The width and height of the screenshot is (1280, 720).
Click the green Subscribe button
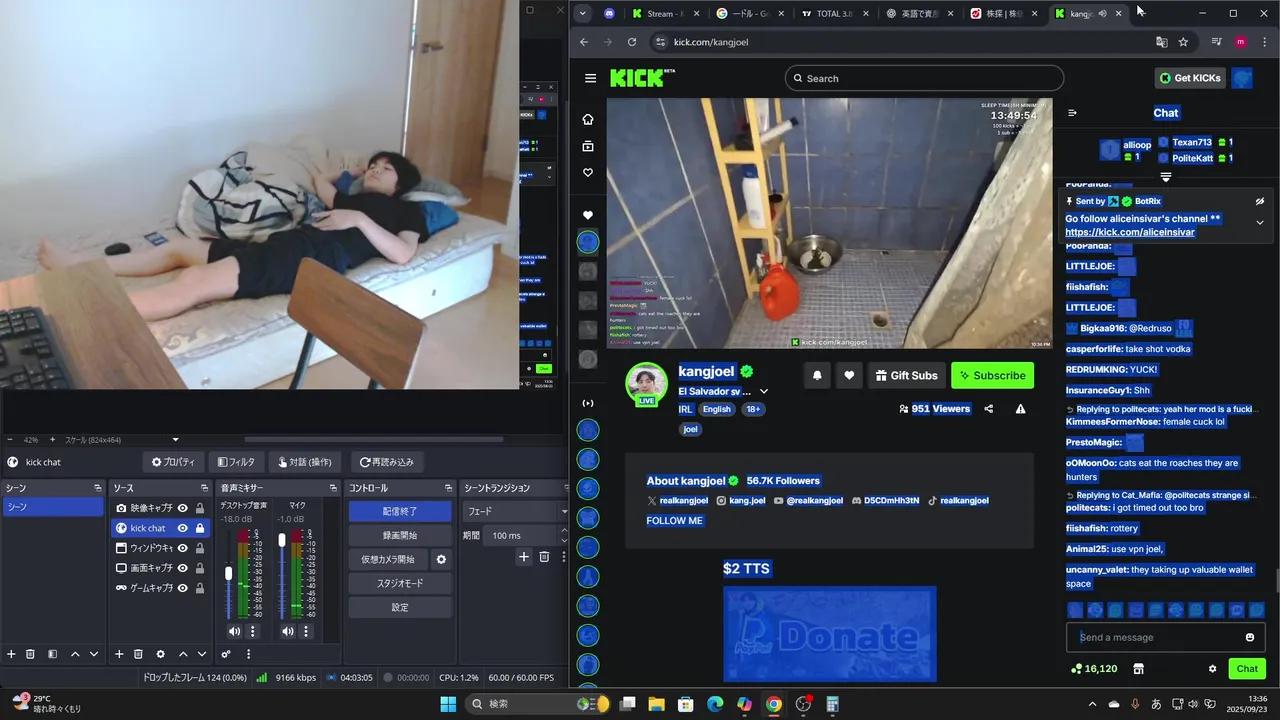tap(992, 375)
